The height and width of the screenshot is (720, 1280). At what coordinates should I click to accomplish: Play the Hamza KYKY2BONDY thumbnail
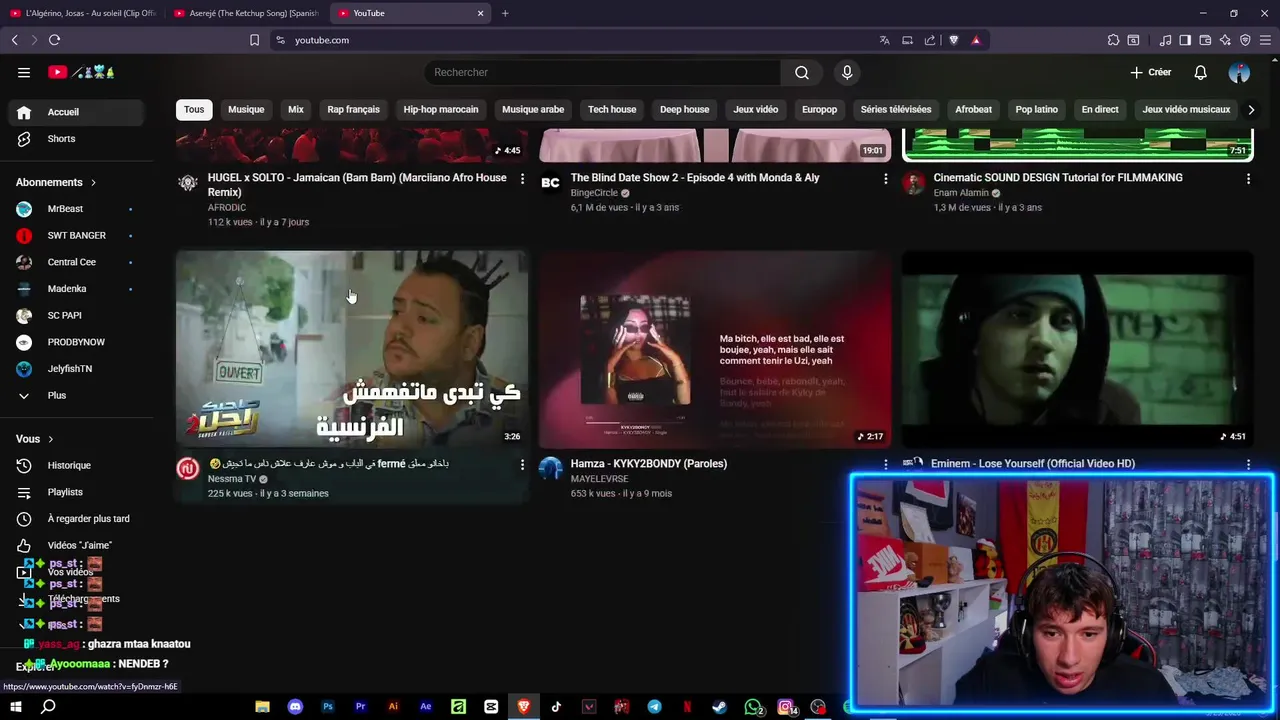(x=715, y=349)
